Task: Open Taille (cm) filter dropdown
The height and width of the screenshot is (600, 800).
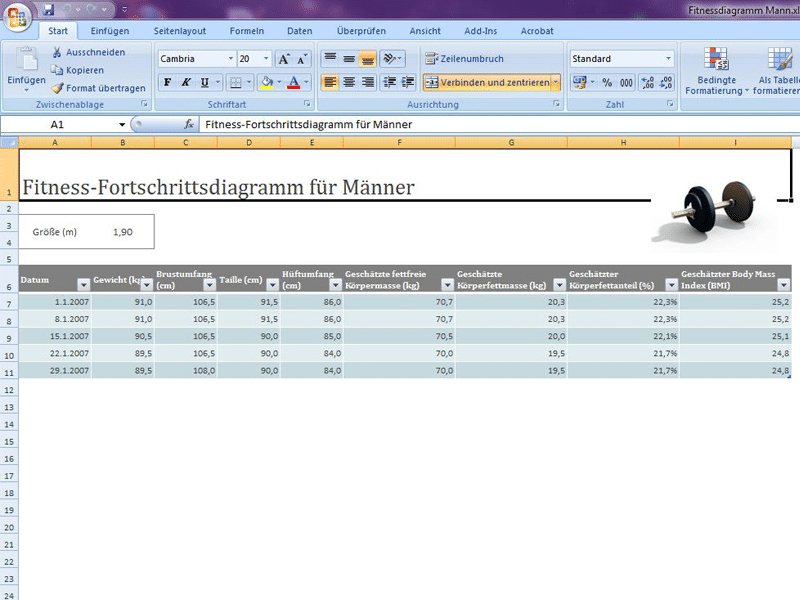Action: tap(272, 285)
